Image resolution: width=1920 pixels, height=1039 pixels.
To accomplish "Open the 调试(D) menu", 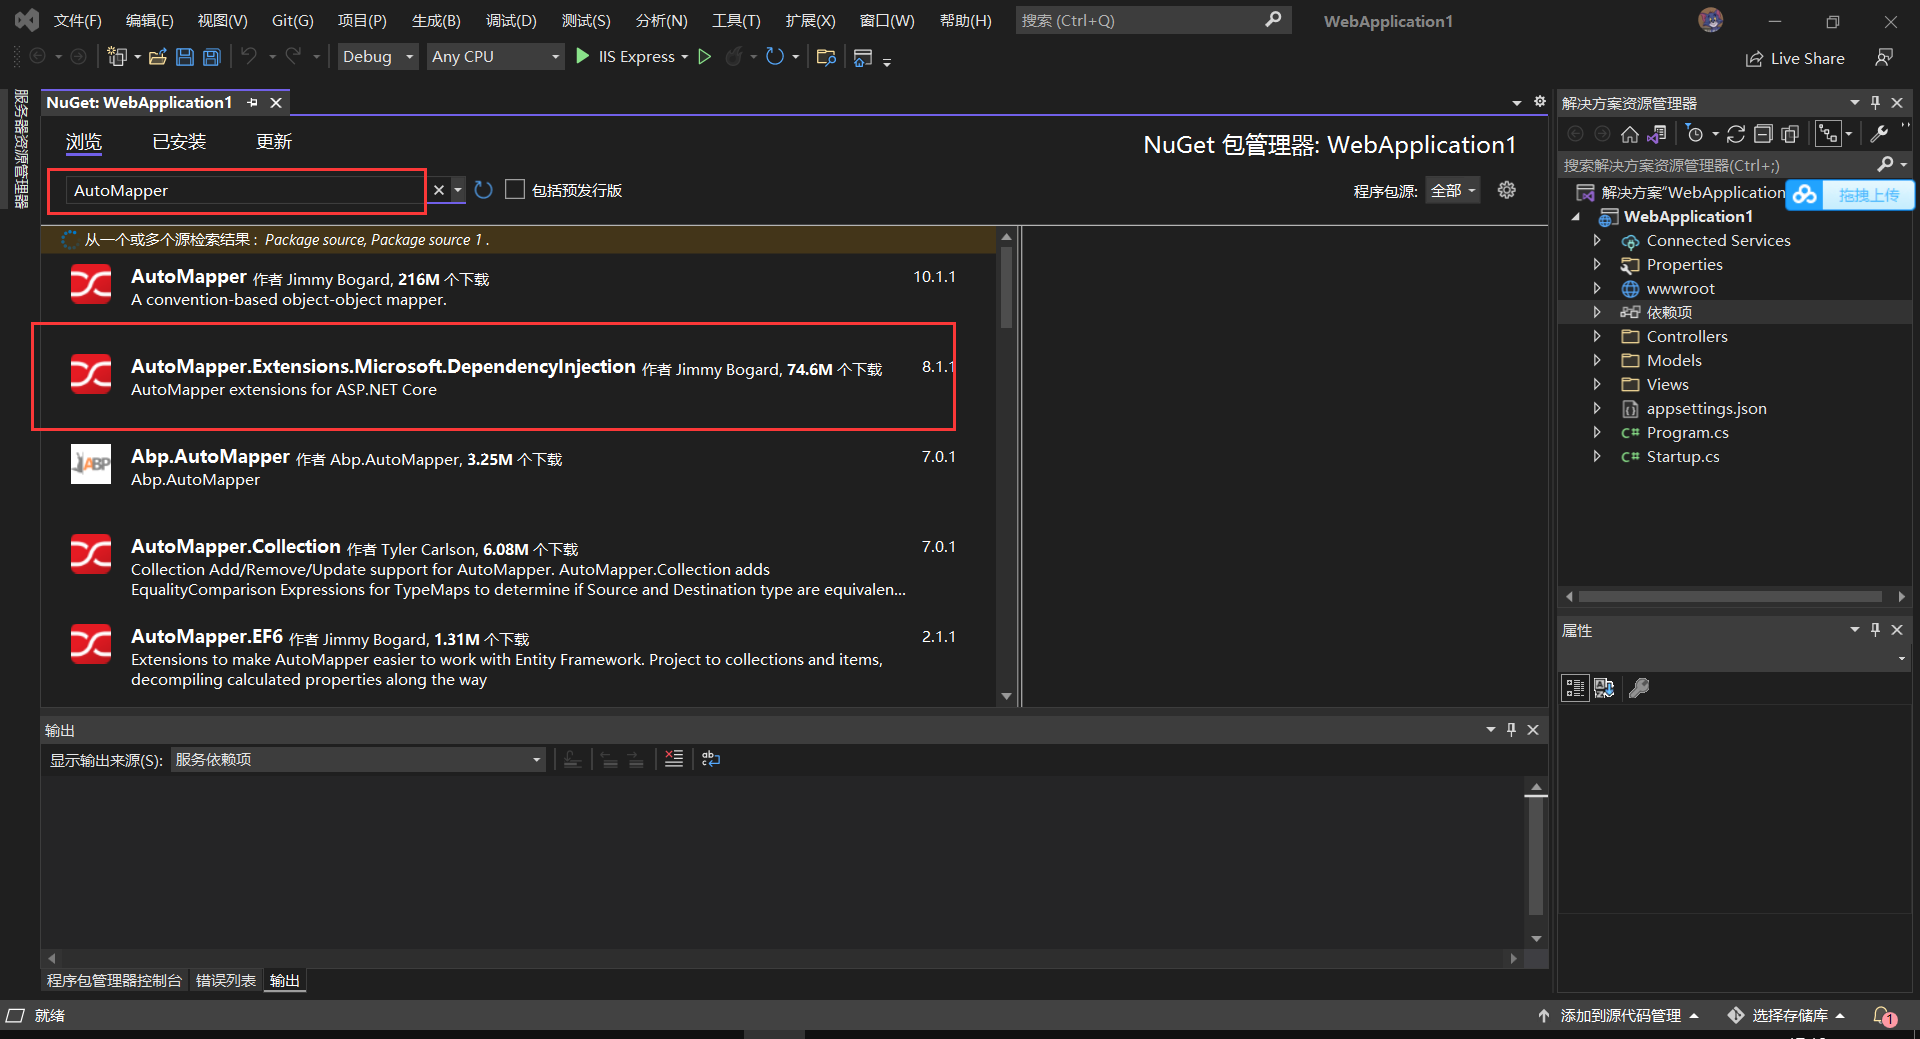I will tap(511, 20).
